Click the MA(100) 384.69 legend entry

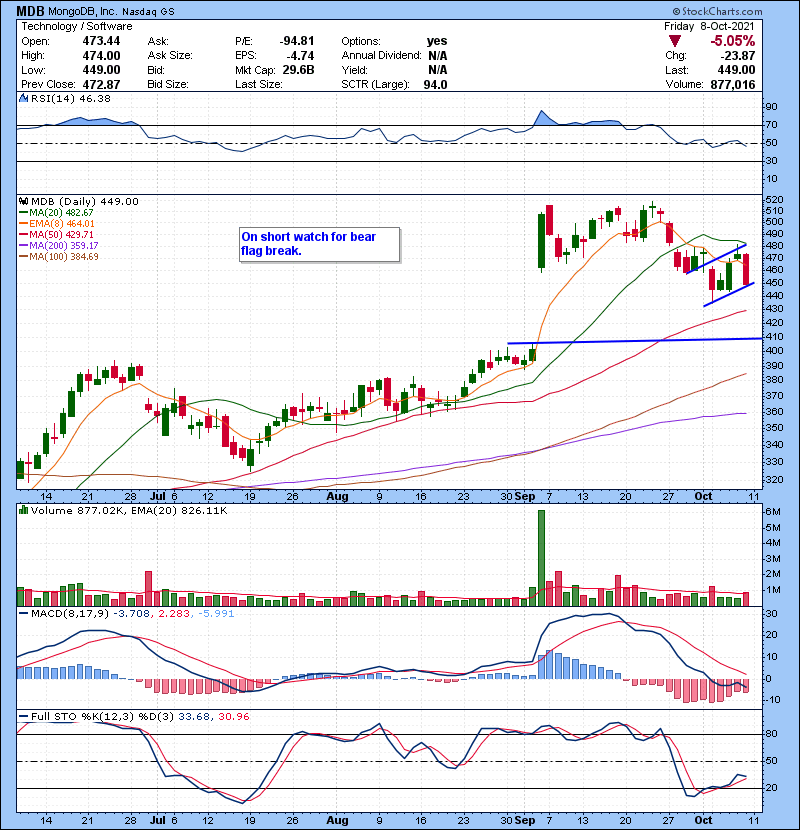pos(58,257)
